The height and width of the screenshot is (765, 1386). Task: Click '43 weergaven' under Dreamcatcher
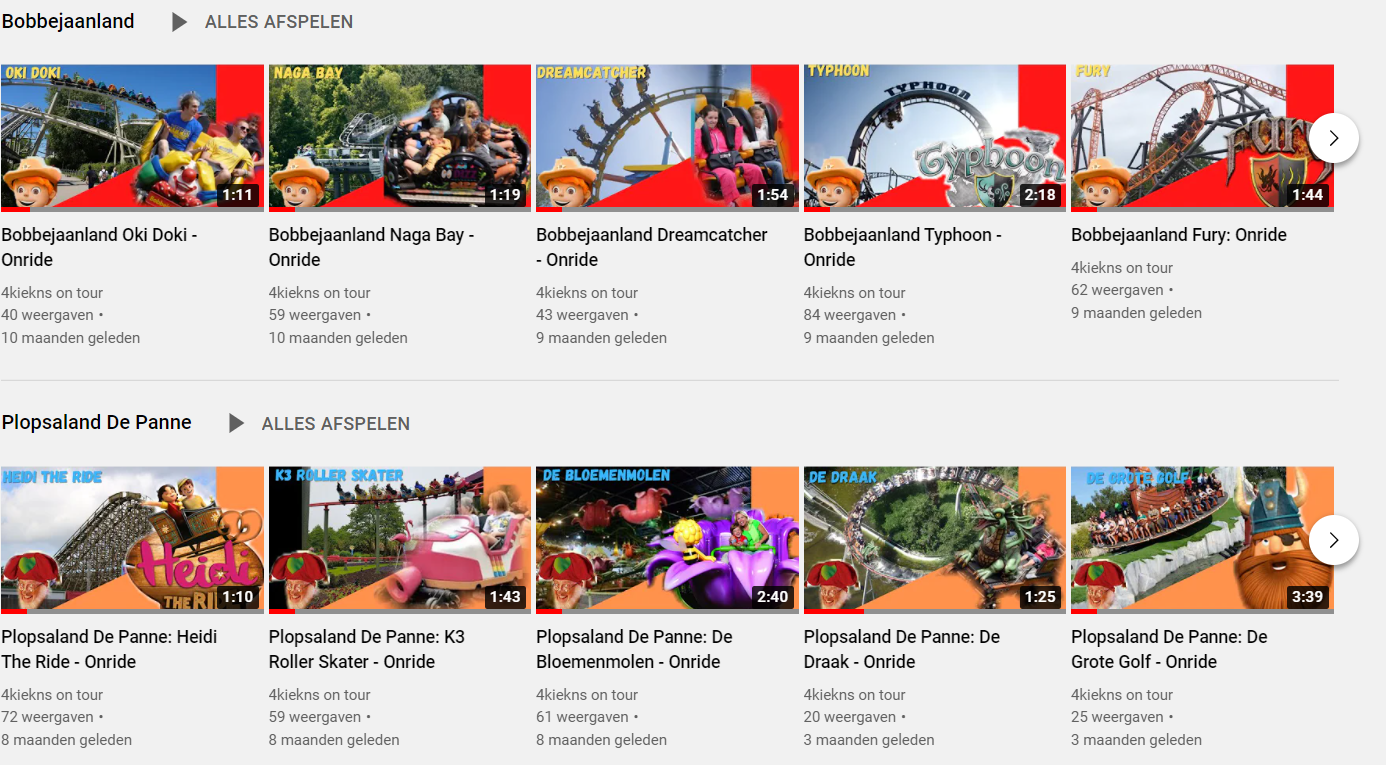tap(582, 315)
